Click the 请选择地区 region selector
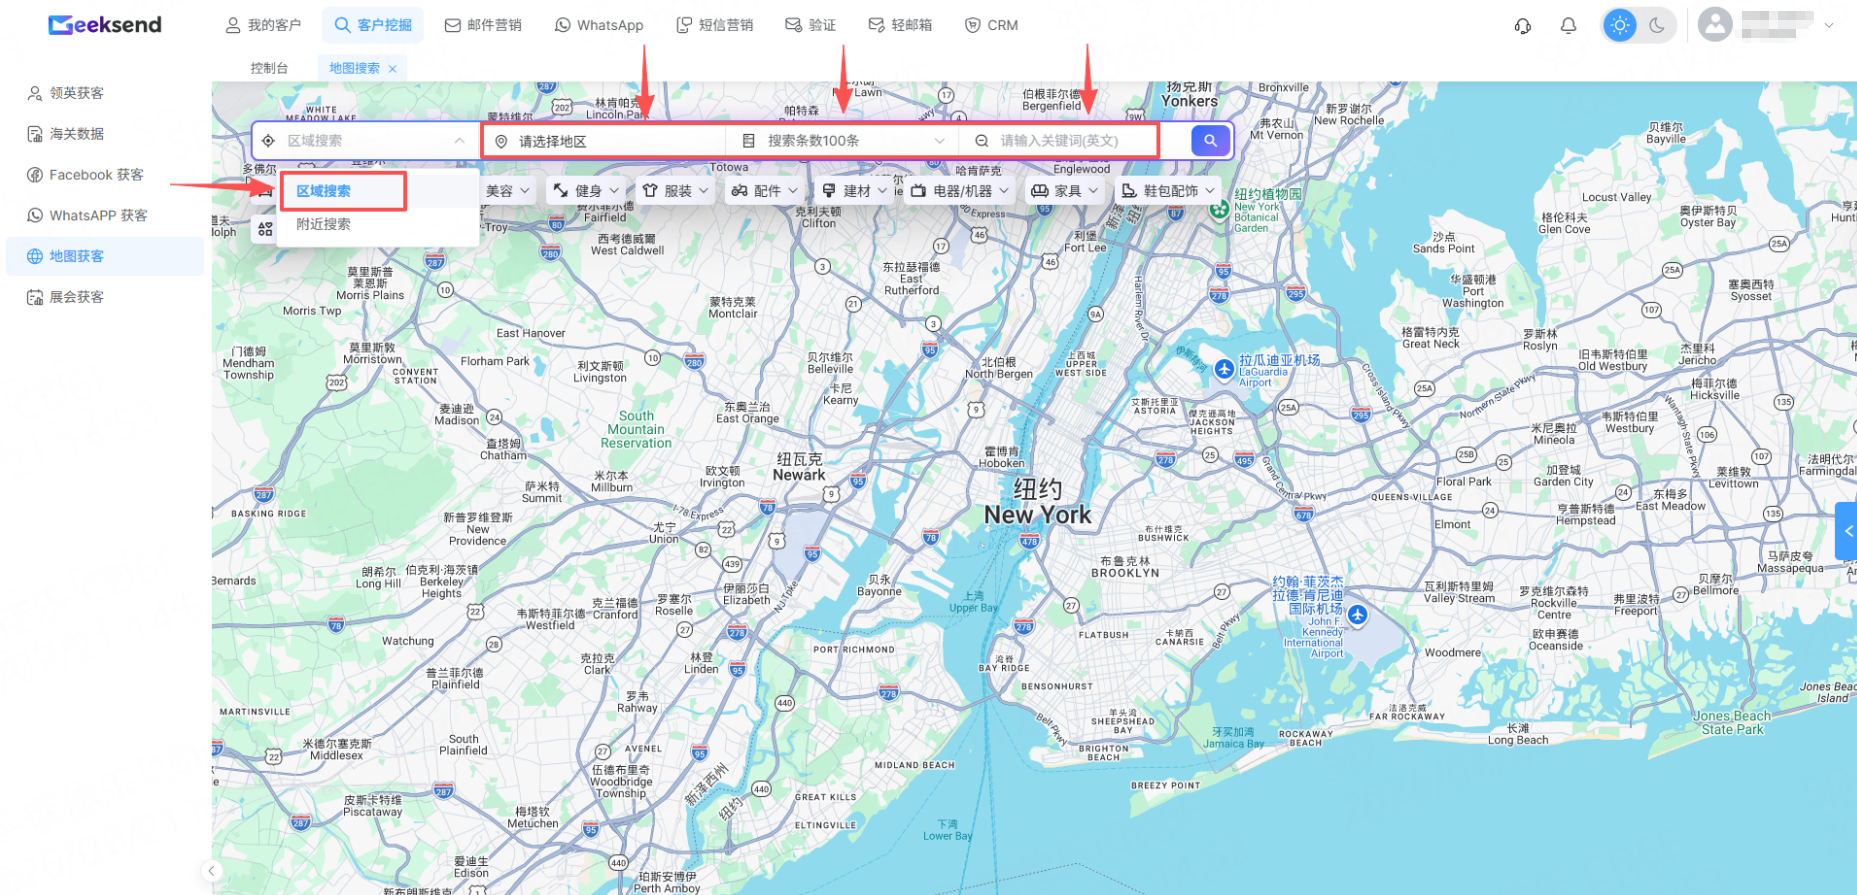This screenshot has width=1857, height=895. pos(606,141)
